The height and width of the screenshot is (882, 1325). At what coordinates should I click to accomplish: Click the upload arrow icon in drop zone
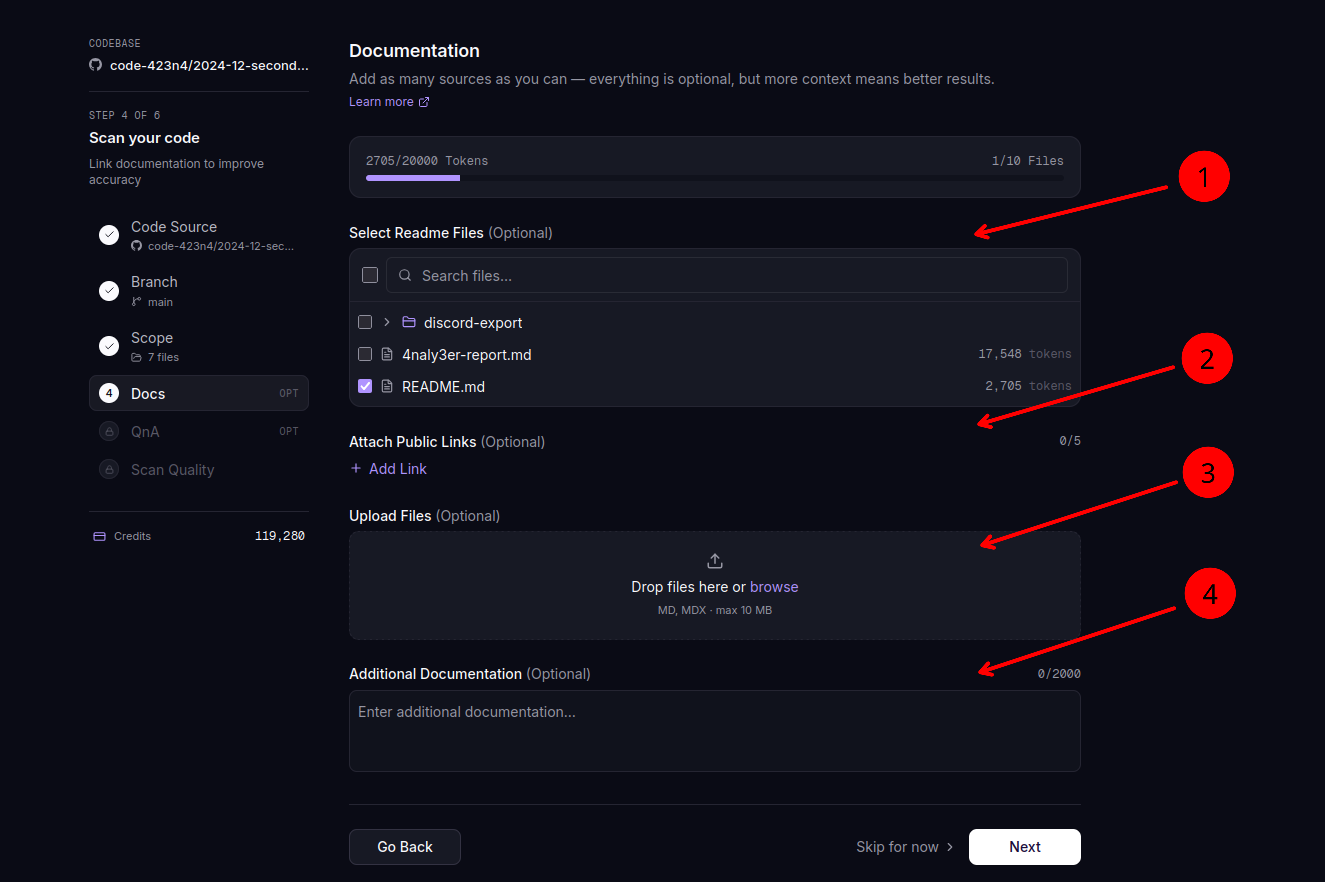click(x=715, y=561)
